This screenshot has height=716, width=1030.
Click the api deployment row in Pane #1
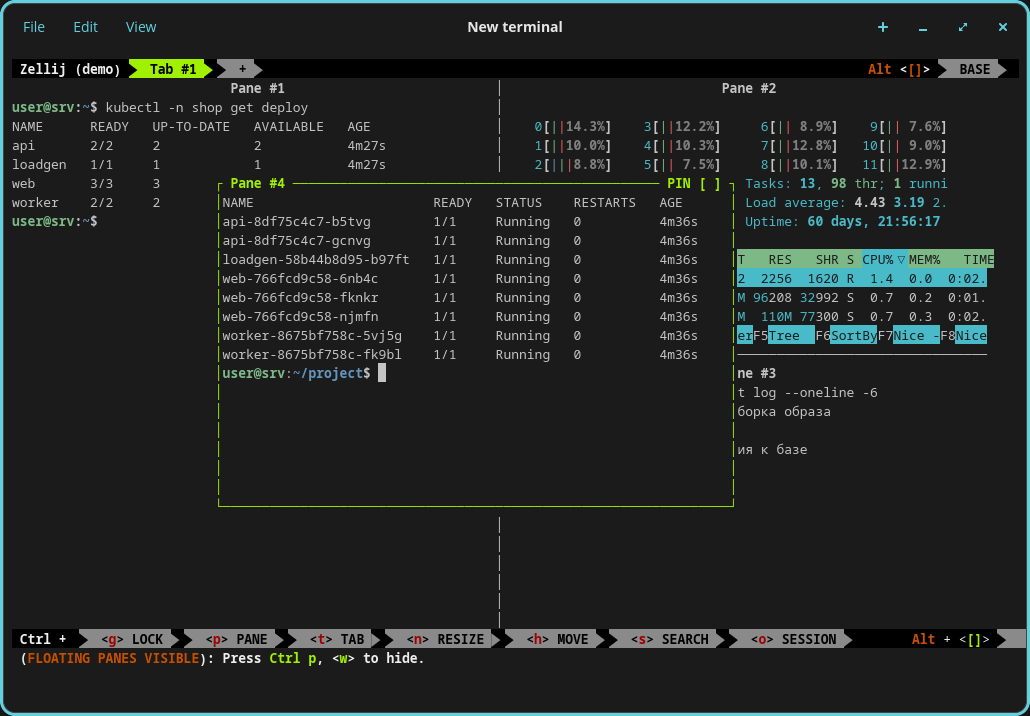[x=198, y=145]
